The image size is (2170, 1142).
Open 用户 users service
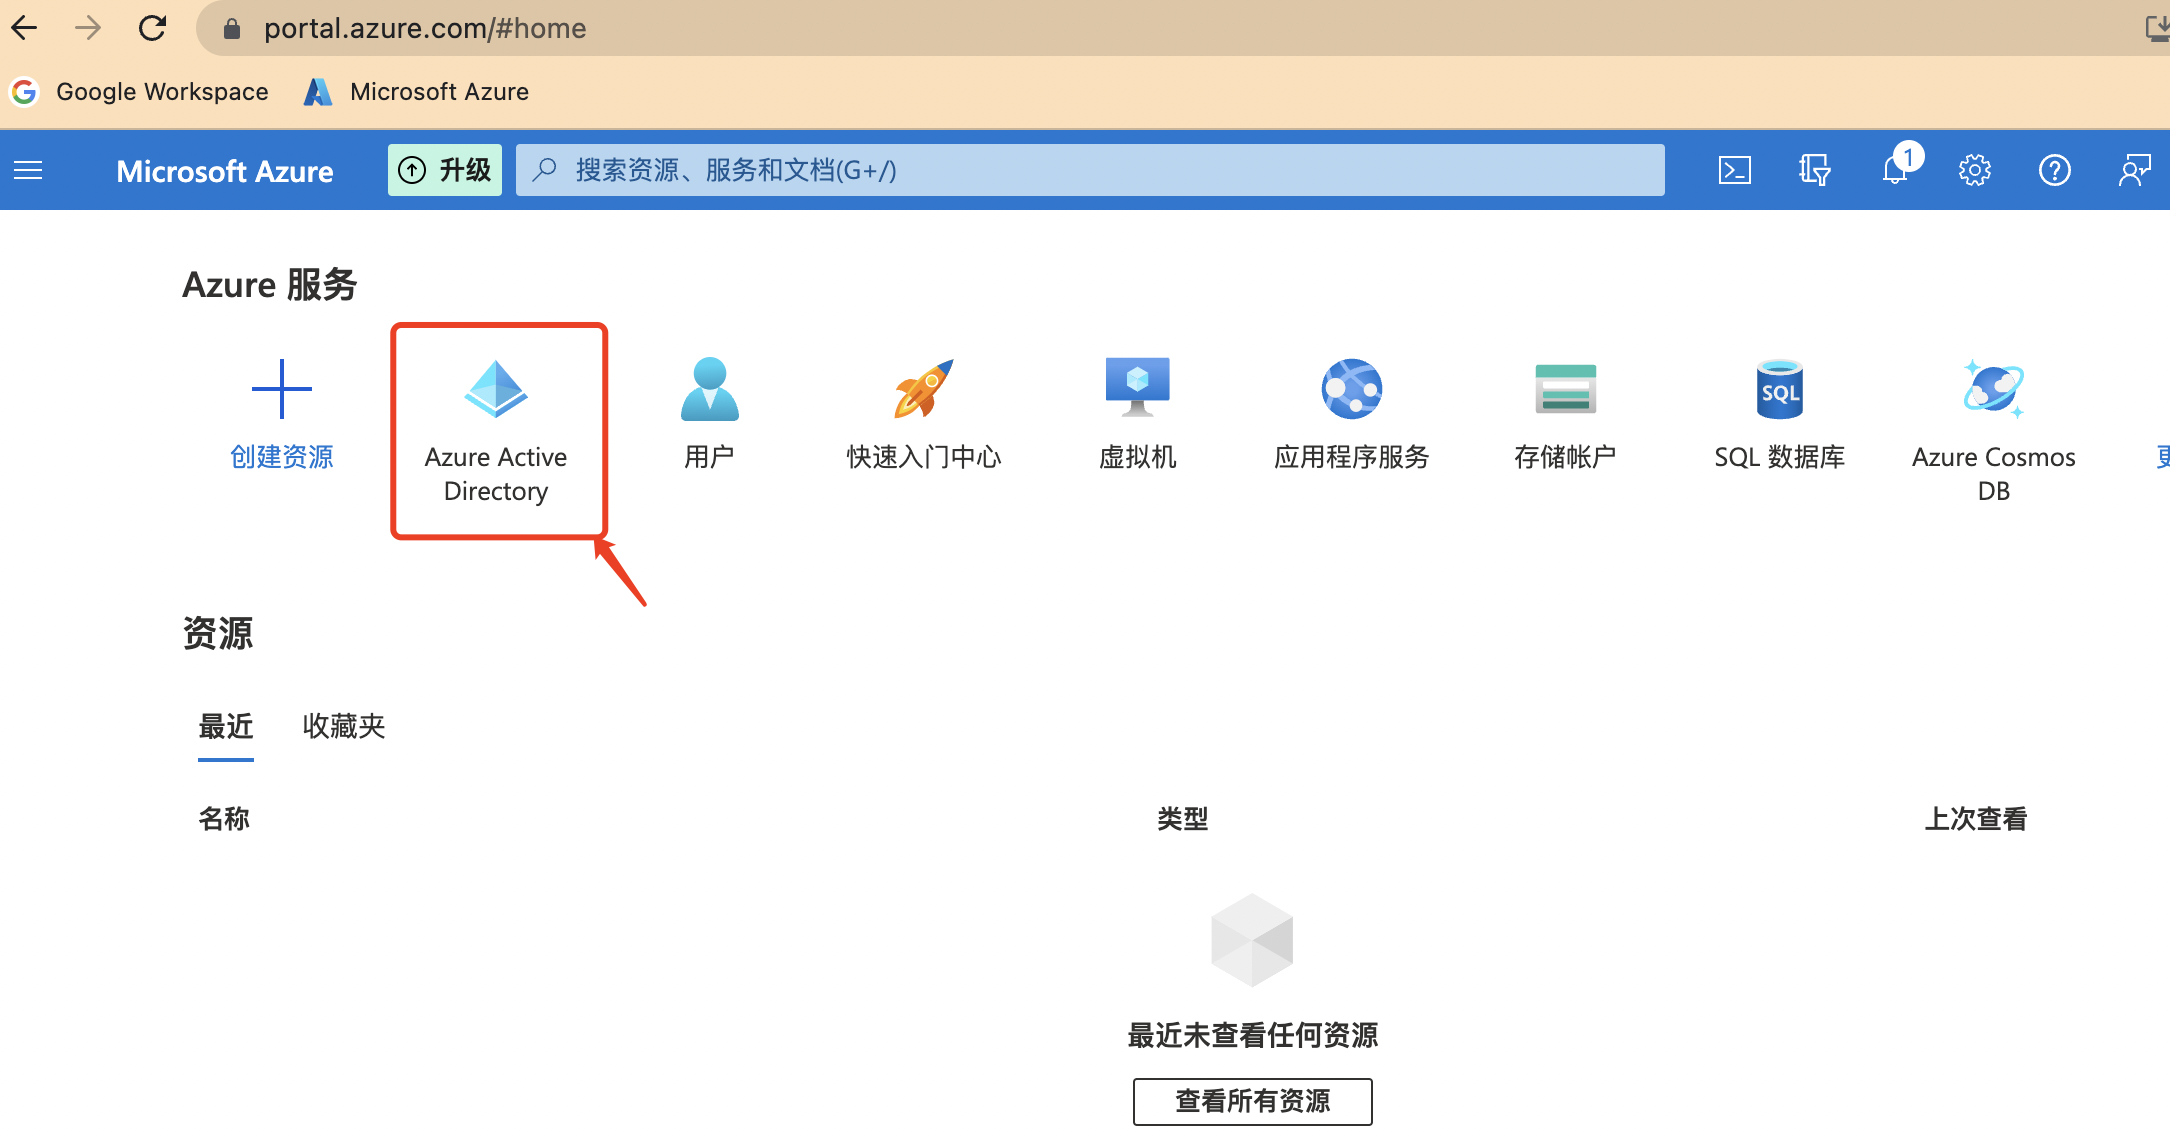710,414
